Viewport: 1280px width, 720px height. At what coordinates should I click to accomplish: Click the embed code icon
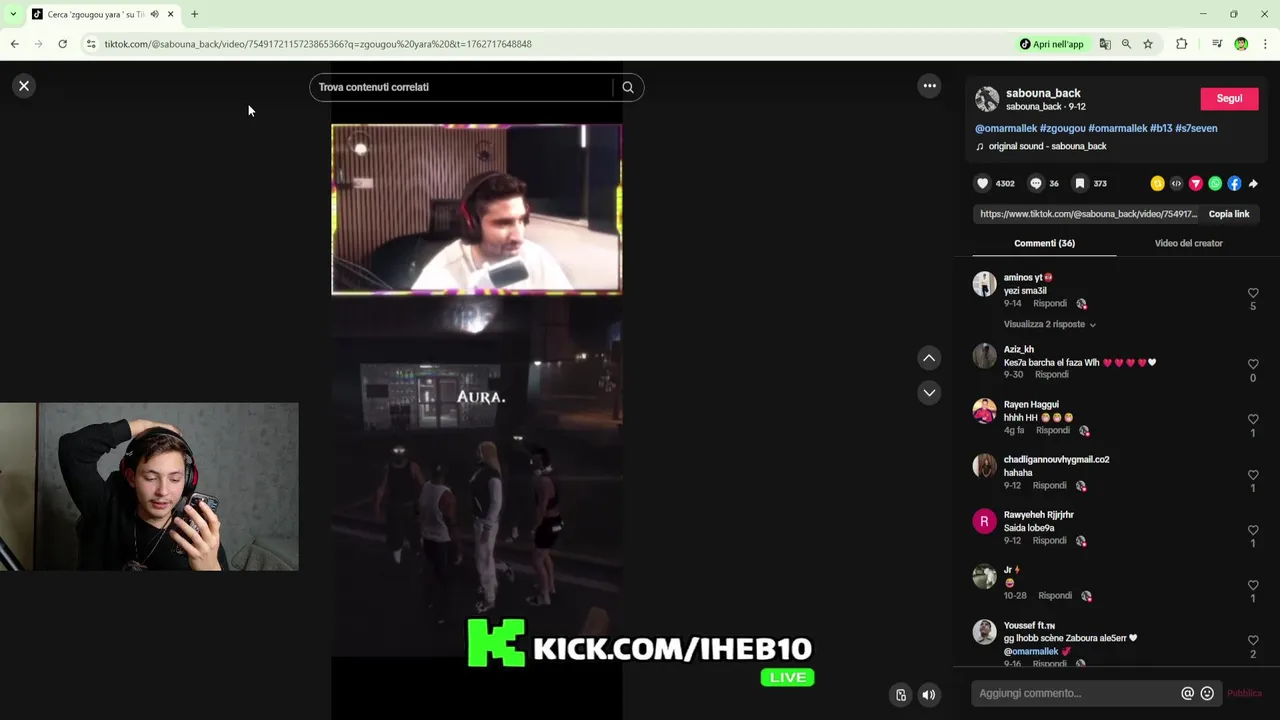(x=1176, y=183)
